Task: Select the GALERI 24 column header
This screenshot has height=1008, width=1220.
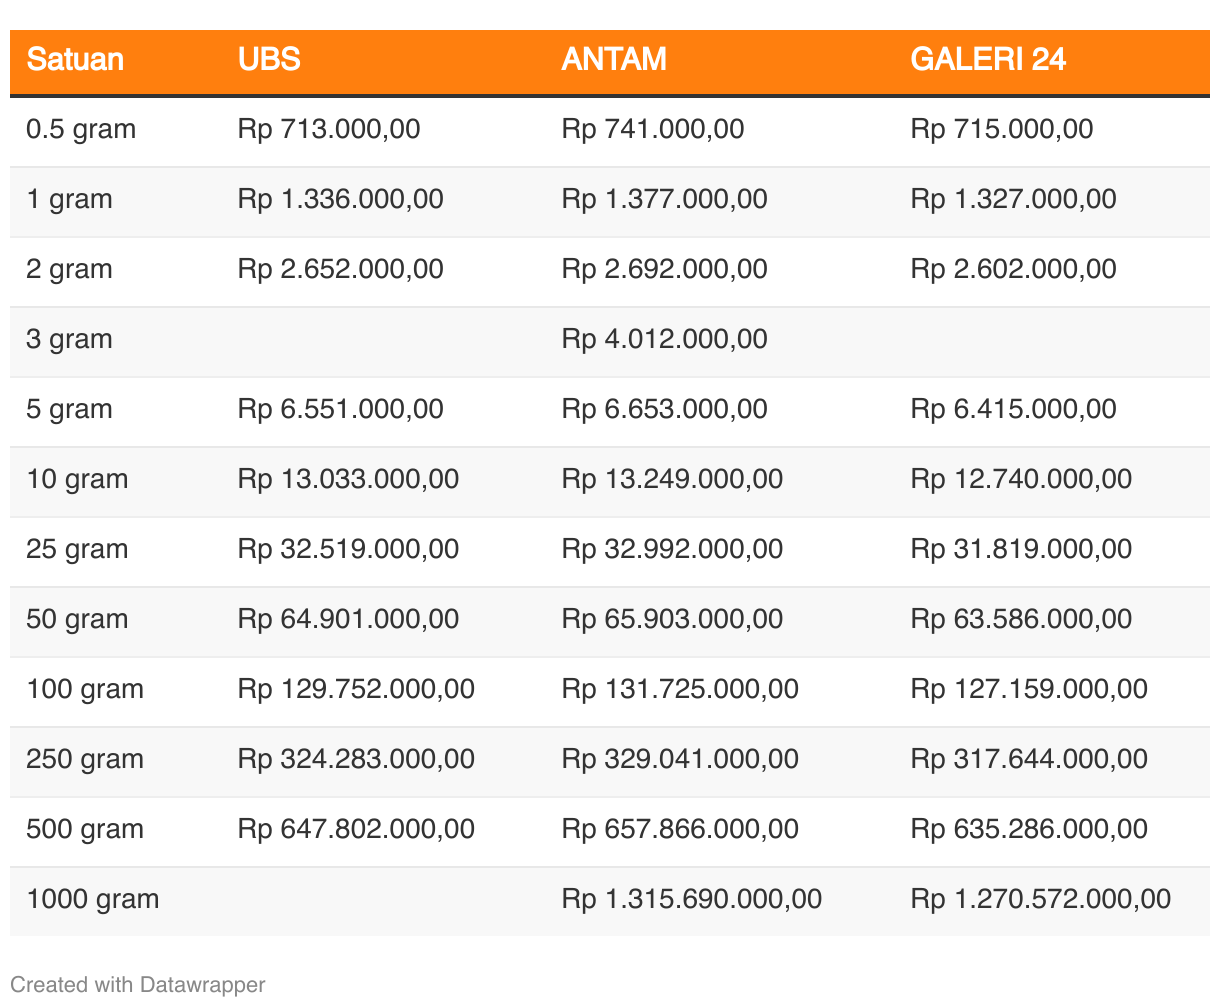Action: point(988,59)
